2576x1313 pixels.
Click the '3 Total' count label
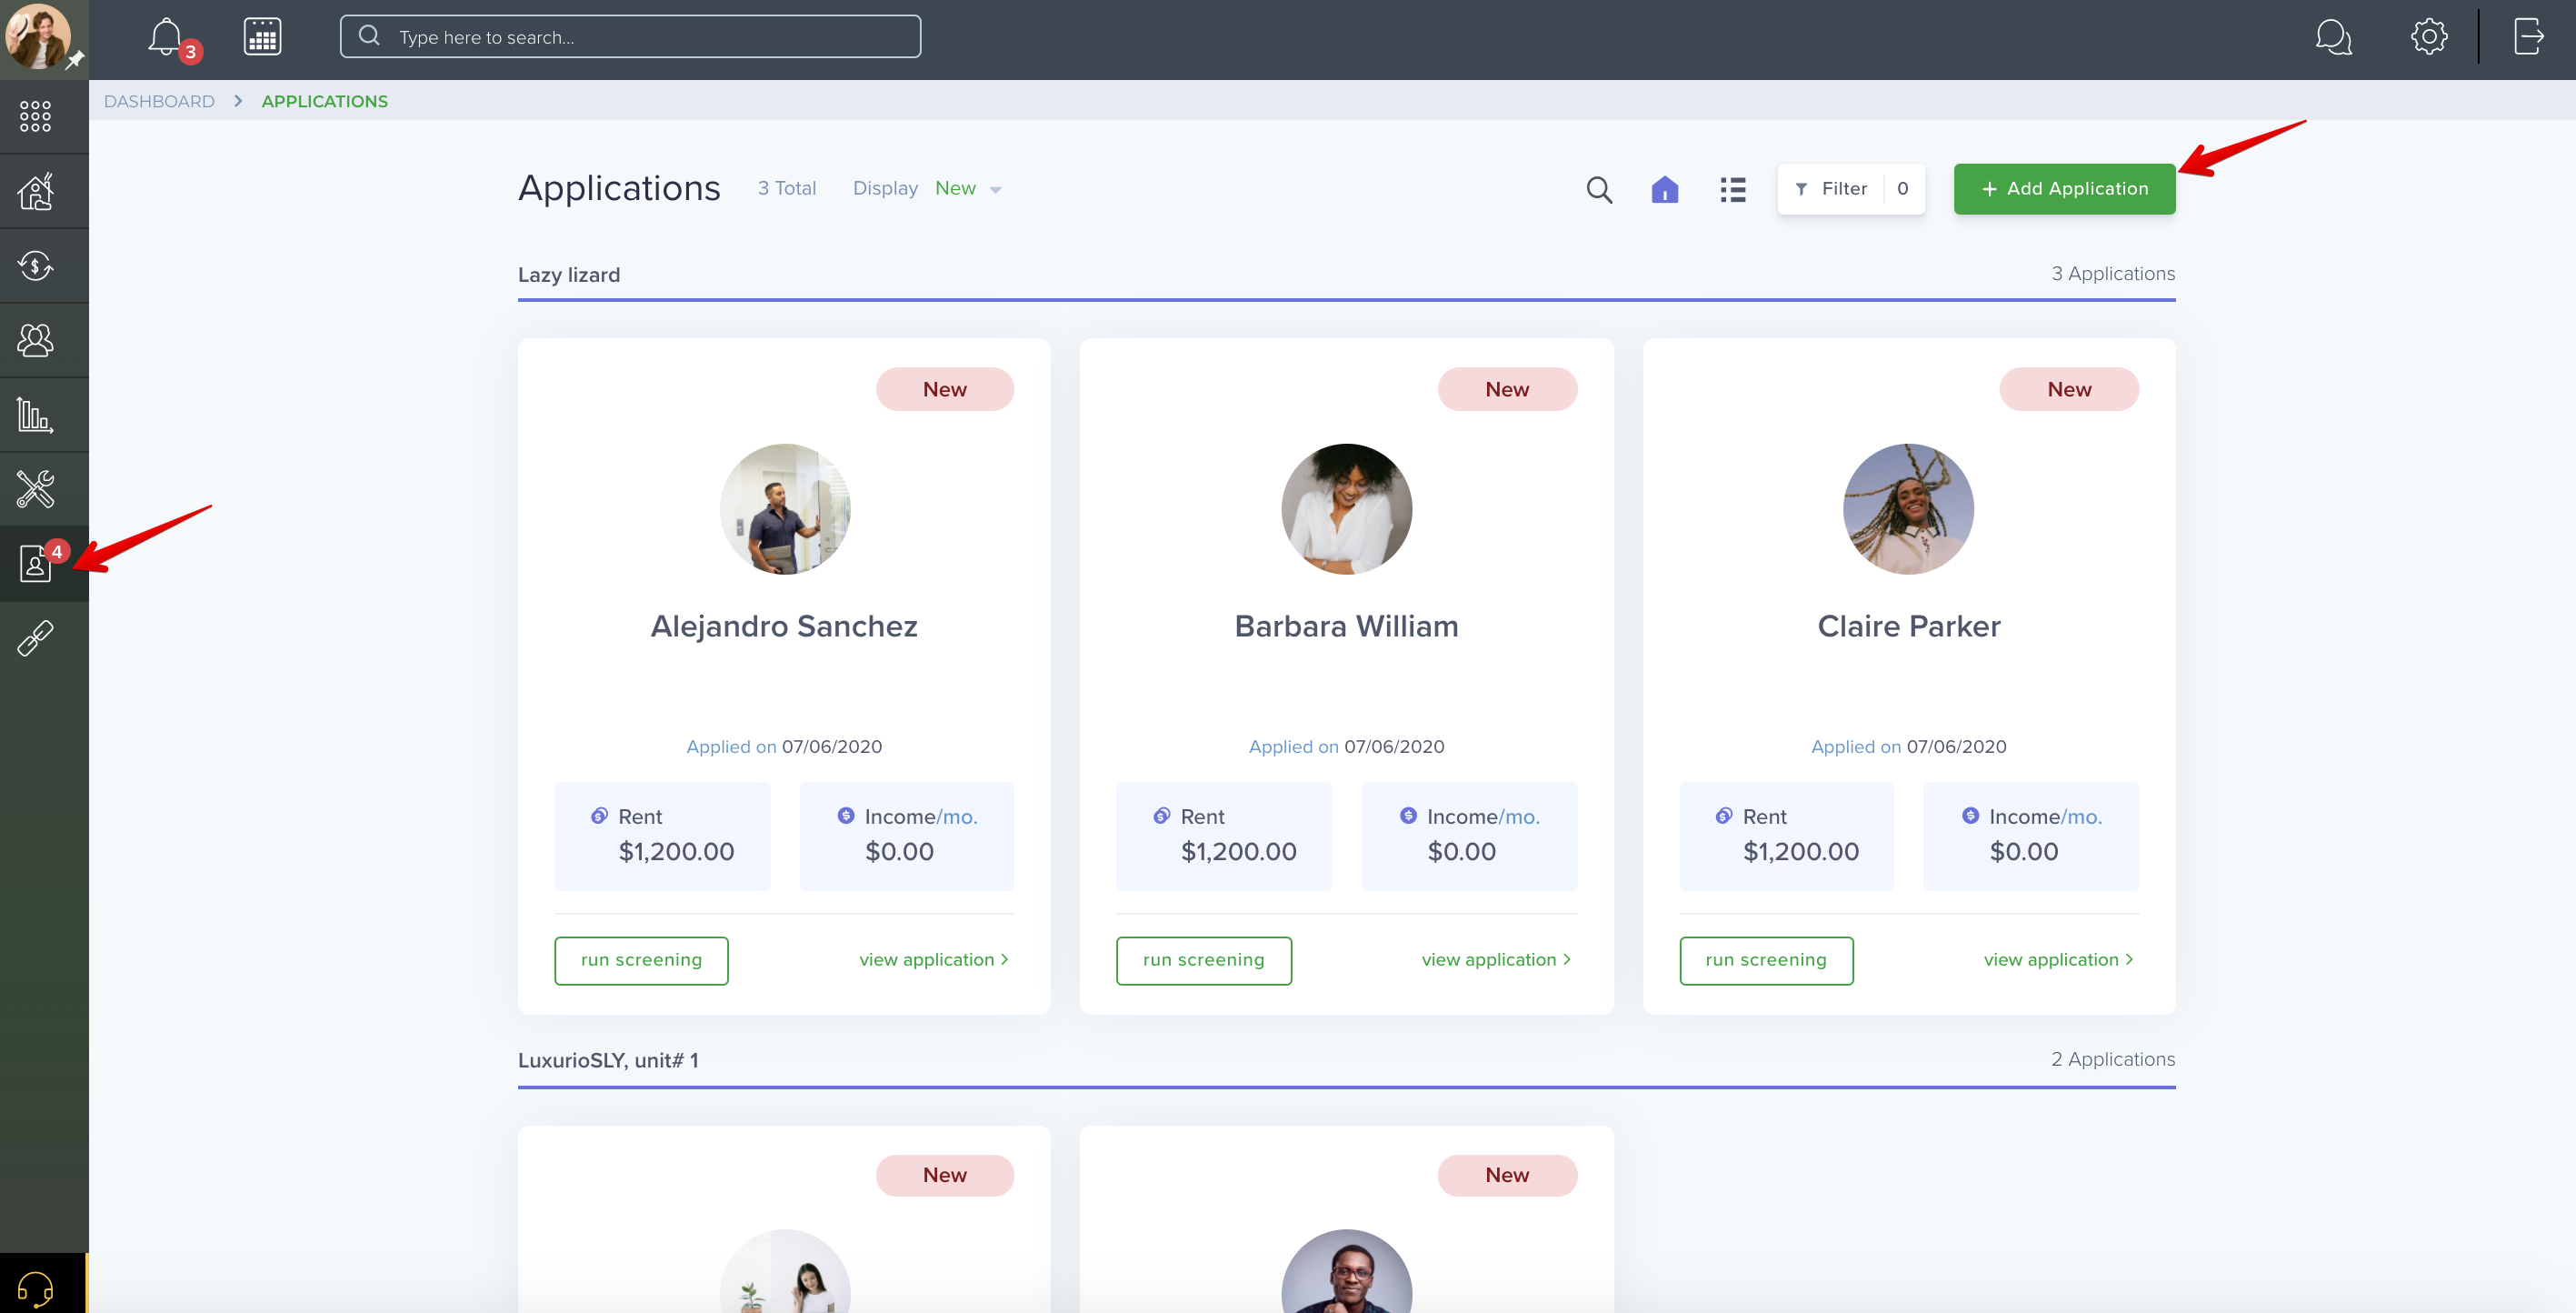pyautogui.click(x=787, y=188)
